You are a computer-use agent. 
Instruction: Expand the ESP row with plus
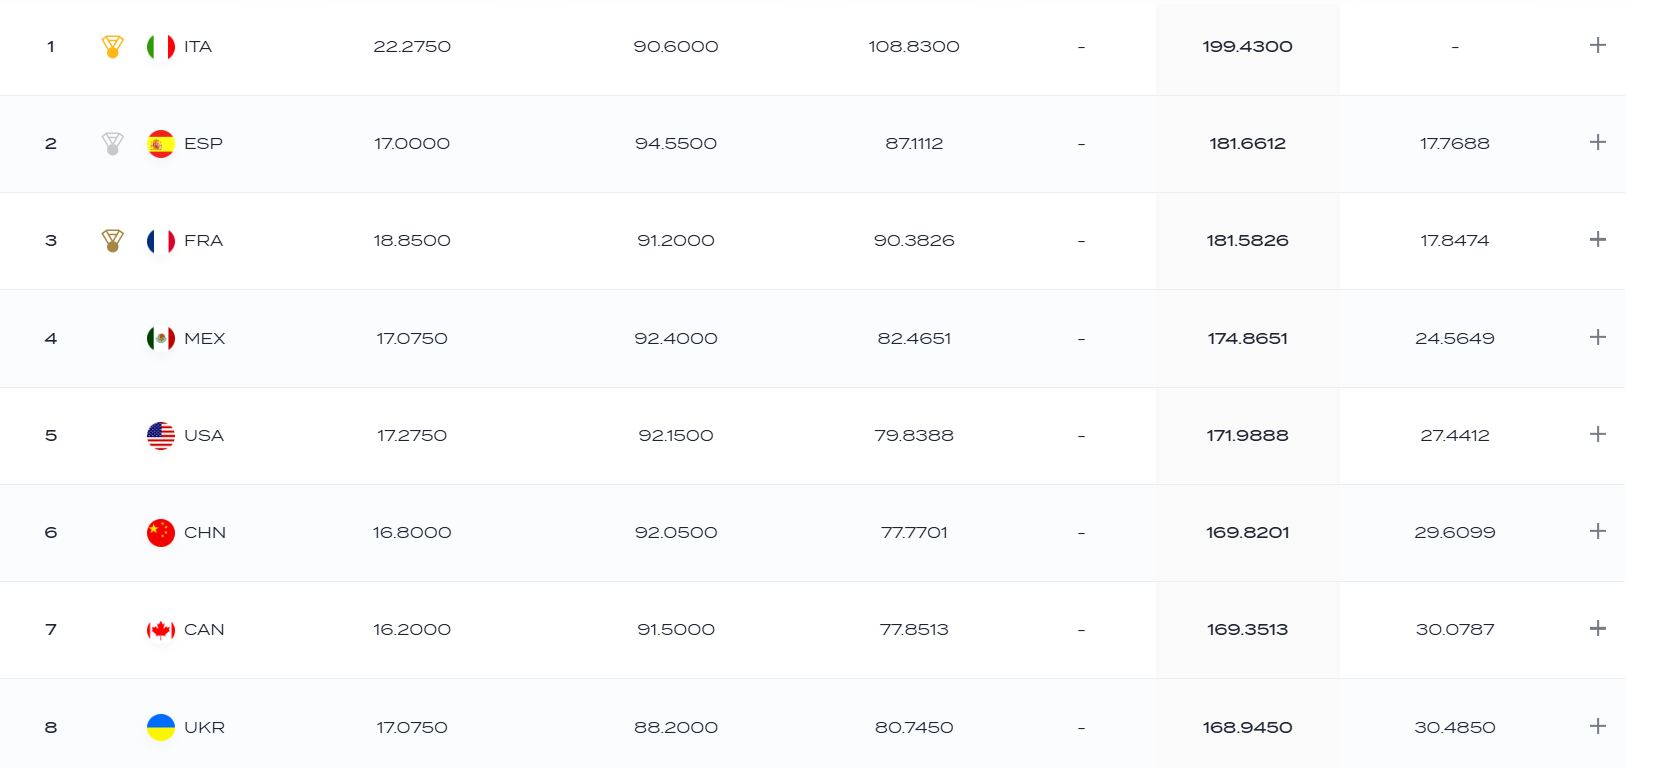point(1598,142)
